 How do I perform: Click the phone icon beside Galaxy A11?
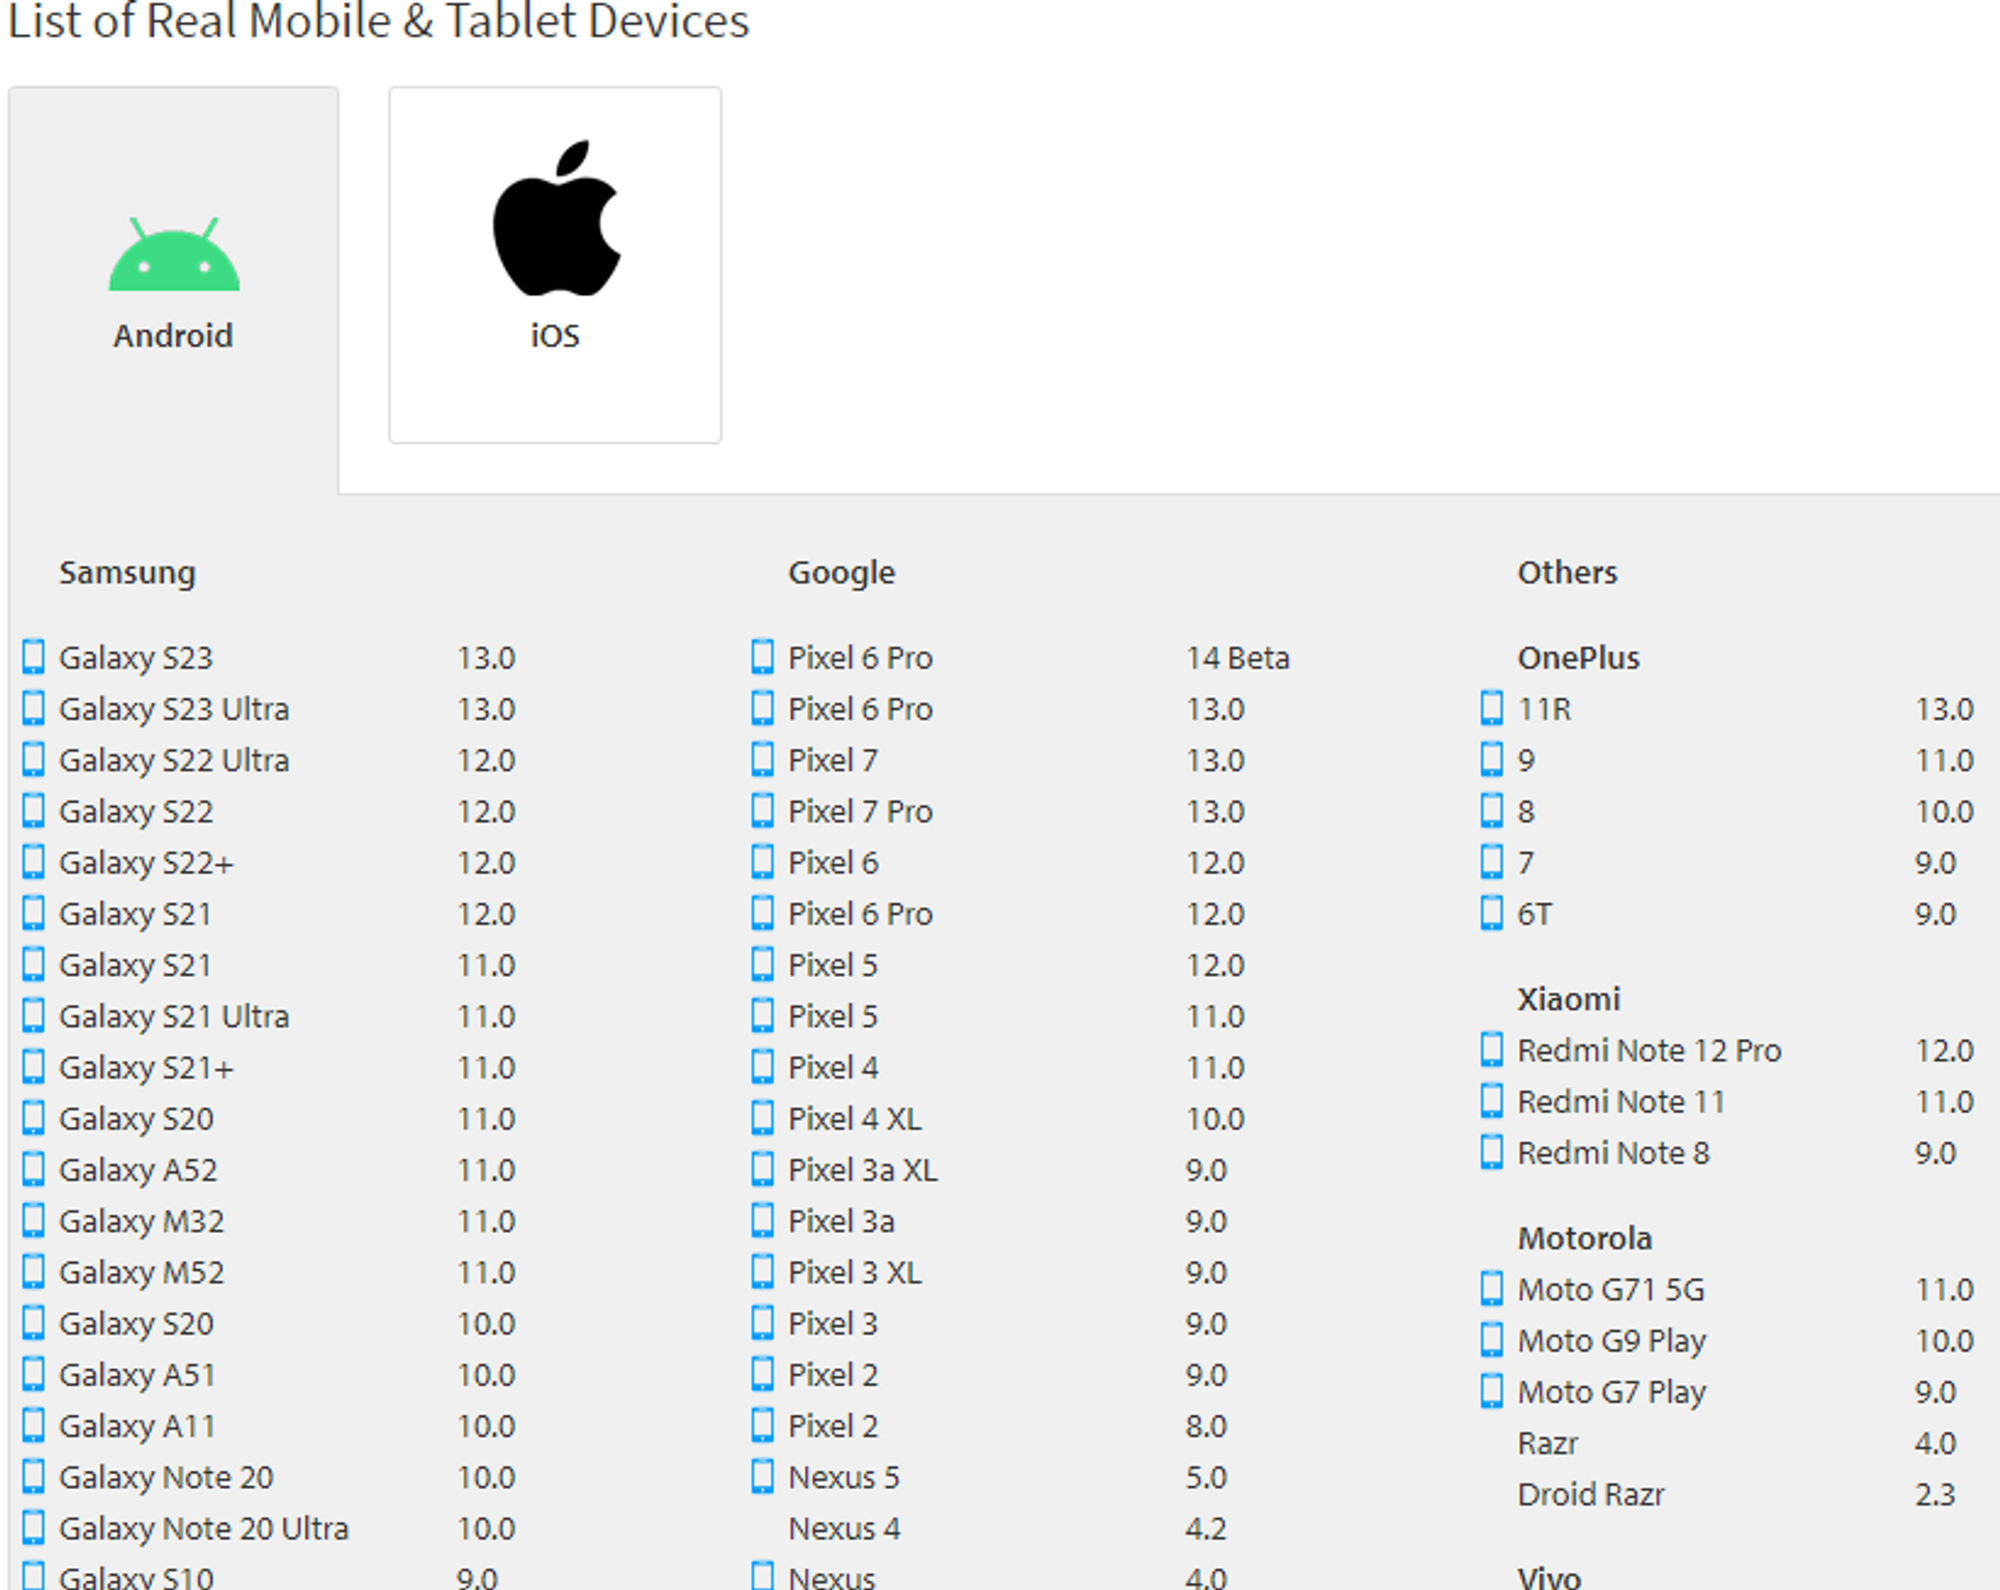33,1425
